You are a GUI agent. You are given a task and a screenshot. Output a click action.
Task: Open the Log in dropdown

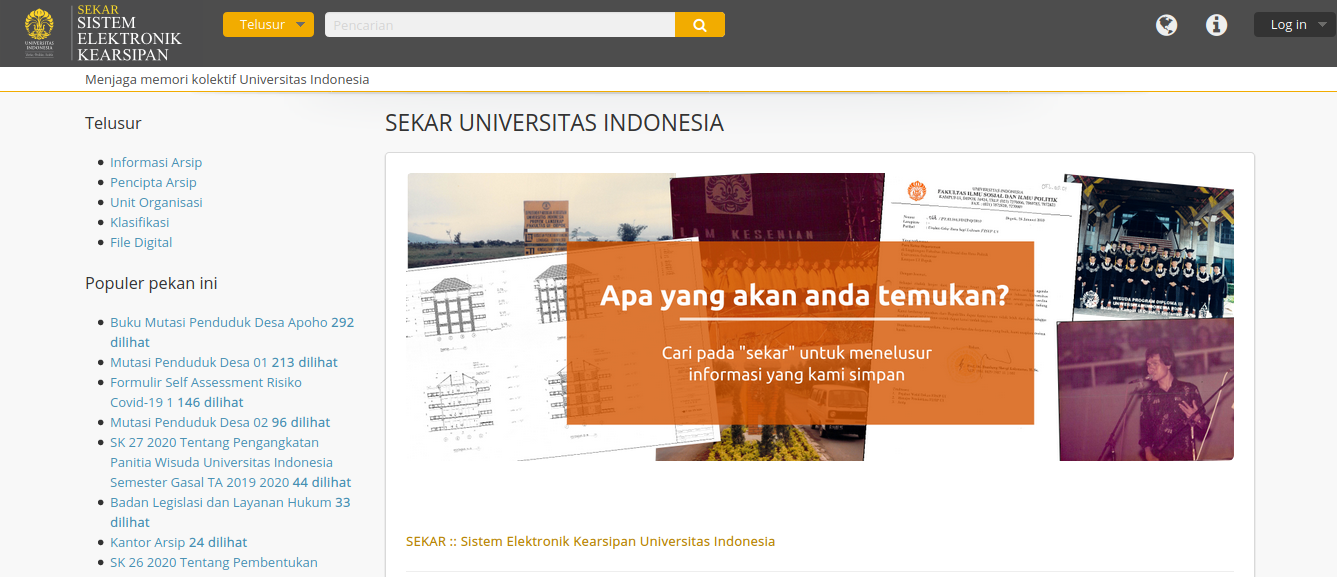[x=1295, y=25]
